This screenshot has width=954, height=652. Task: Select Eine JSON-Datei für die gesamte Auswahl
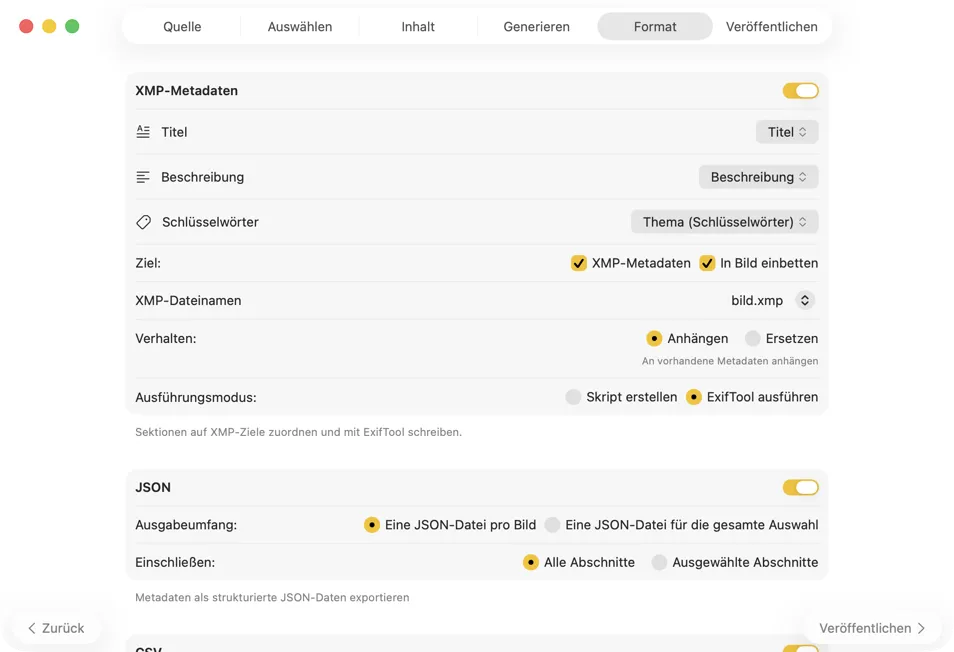pos(552,525)
